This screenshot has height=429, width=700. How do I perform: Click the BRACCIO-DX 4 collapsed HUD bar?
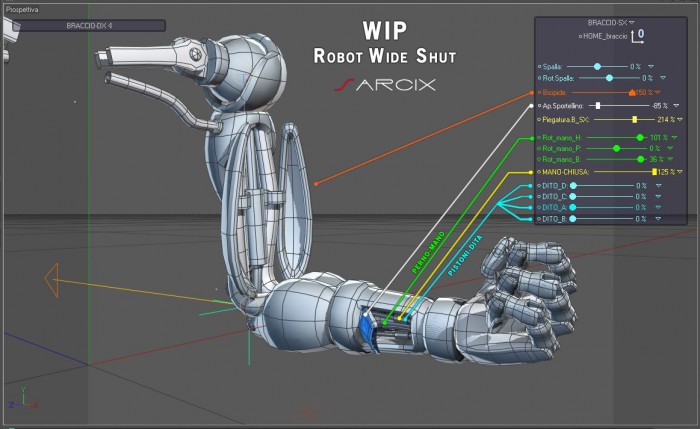(x=89, y=26)
